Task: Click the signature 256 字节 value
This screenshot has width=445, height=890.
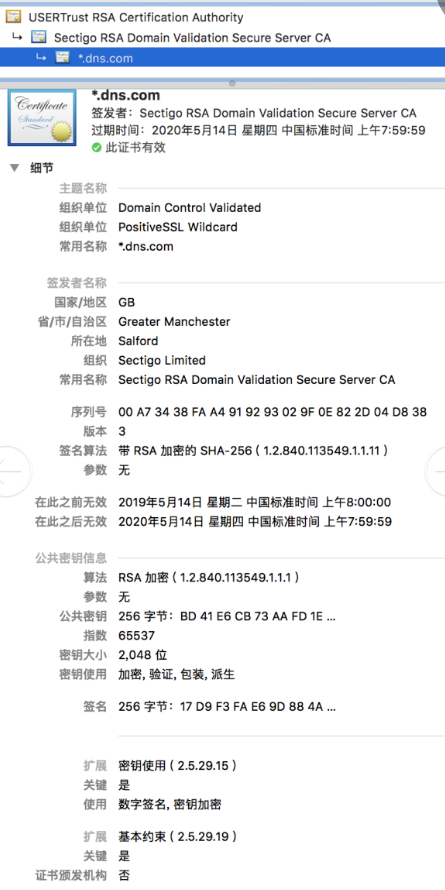Action: coord(226,707)
